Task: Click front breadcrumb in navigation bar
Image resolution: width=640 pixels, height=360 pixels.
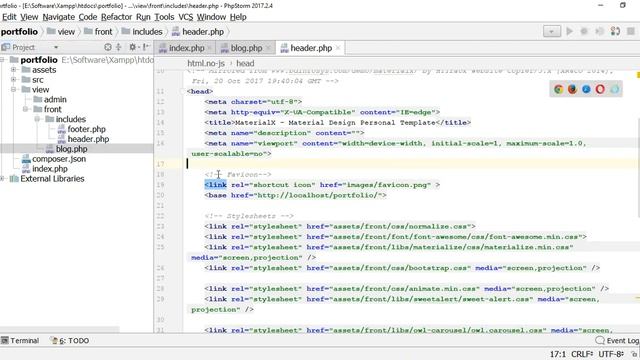Action: click(x=103, y=32)
